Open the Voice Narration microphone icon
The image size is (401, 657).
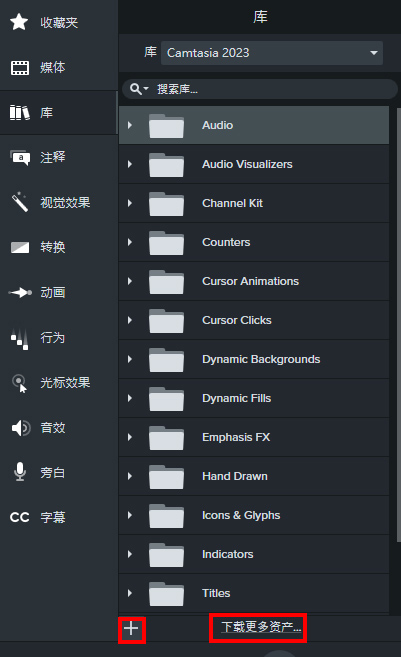click(20, 472)
